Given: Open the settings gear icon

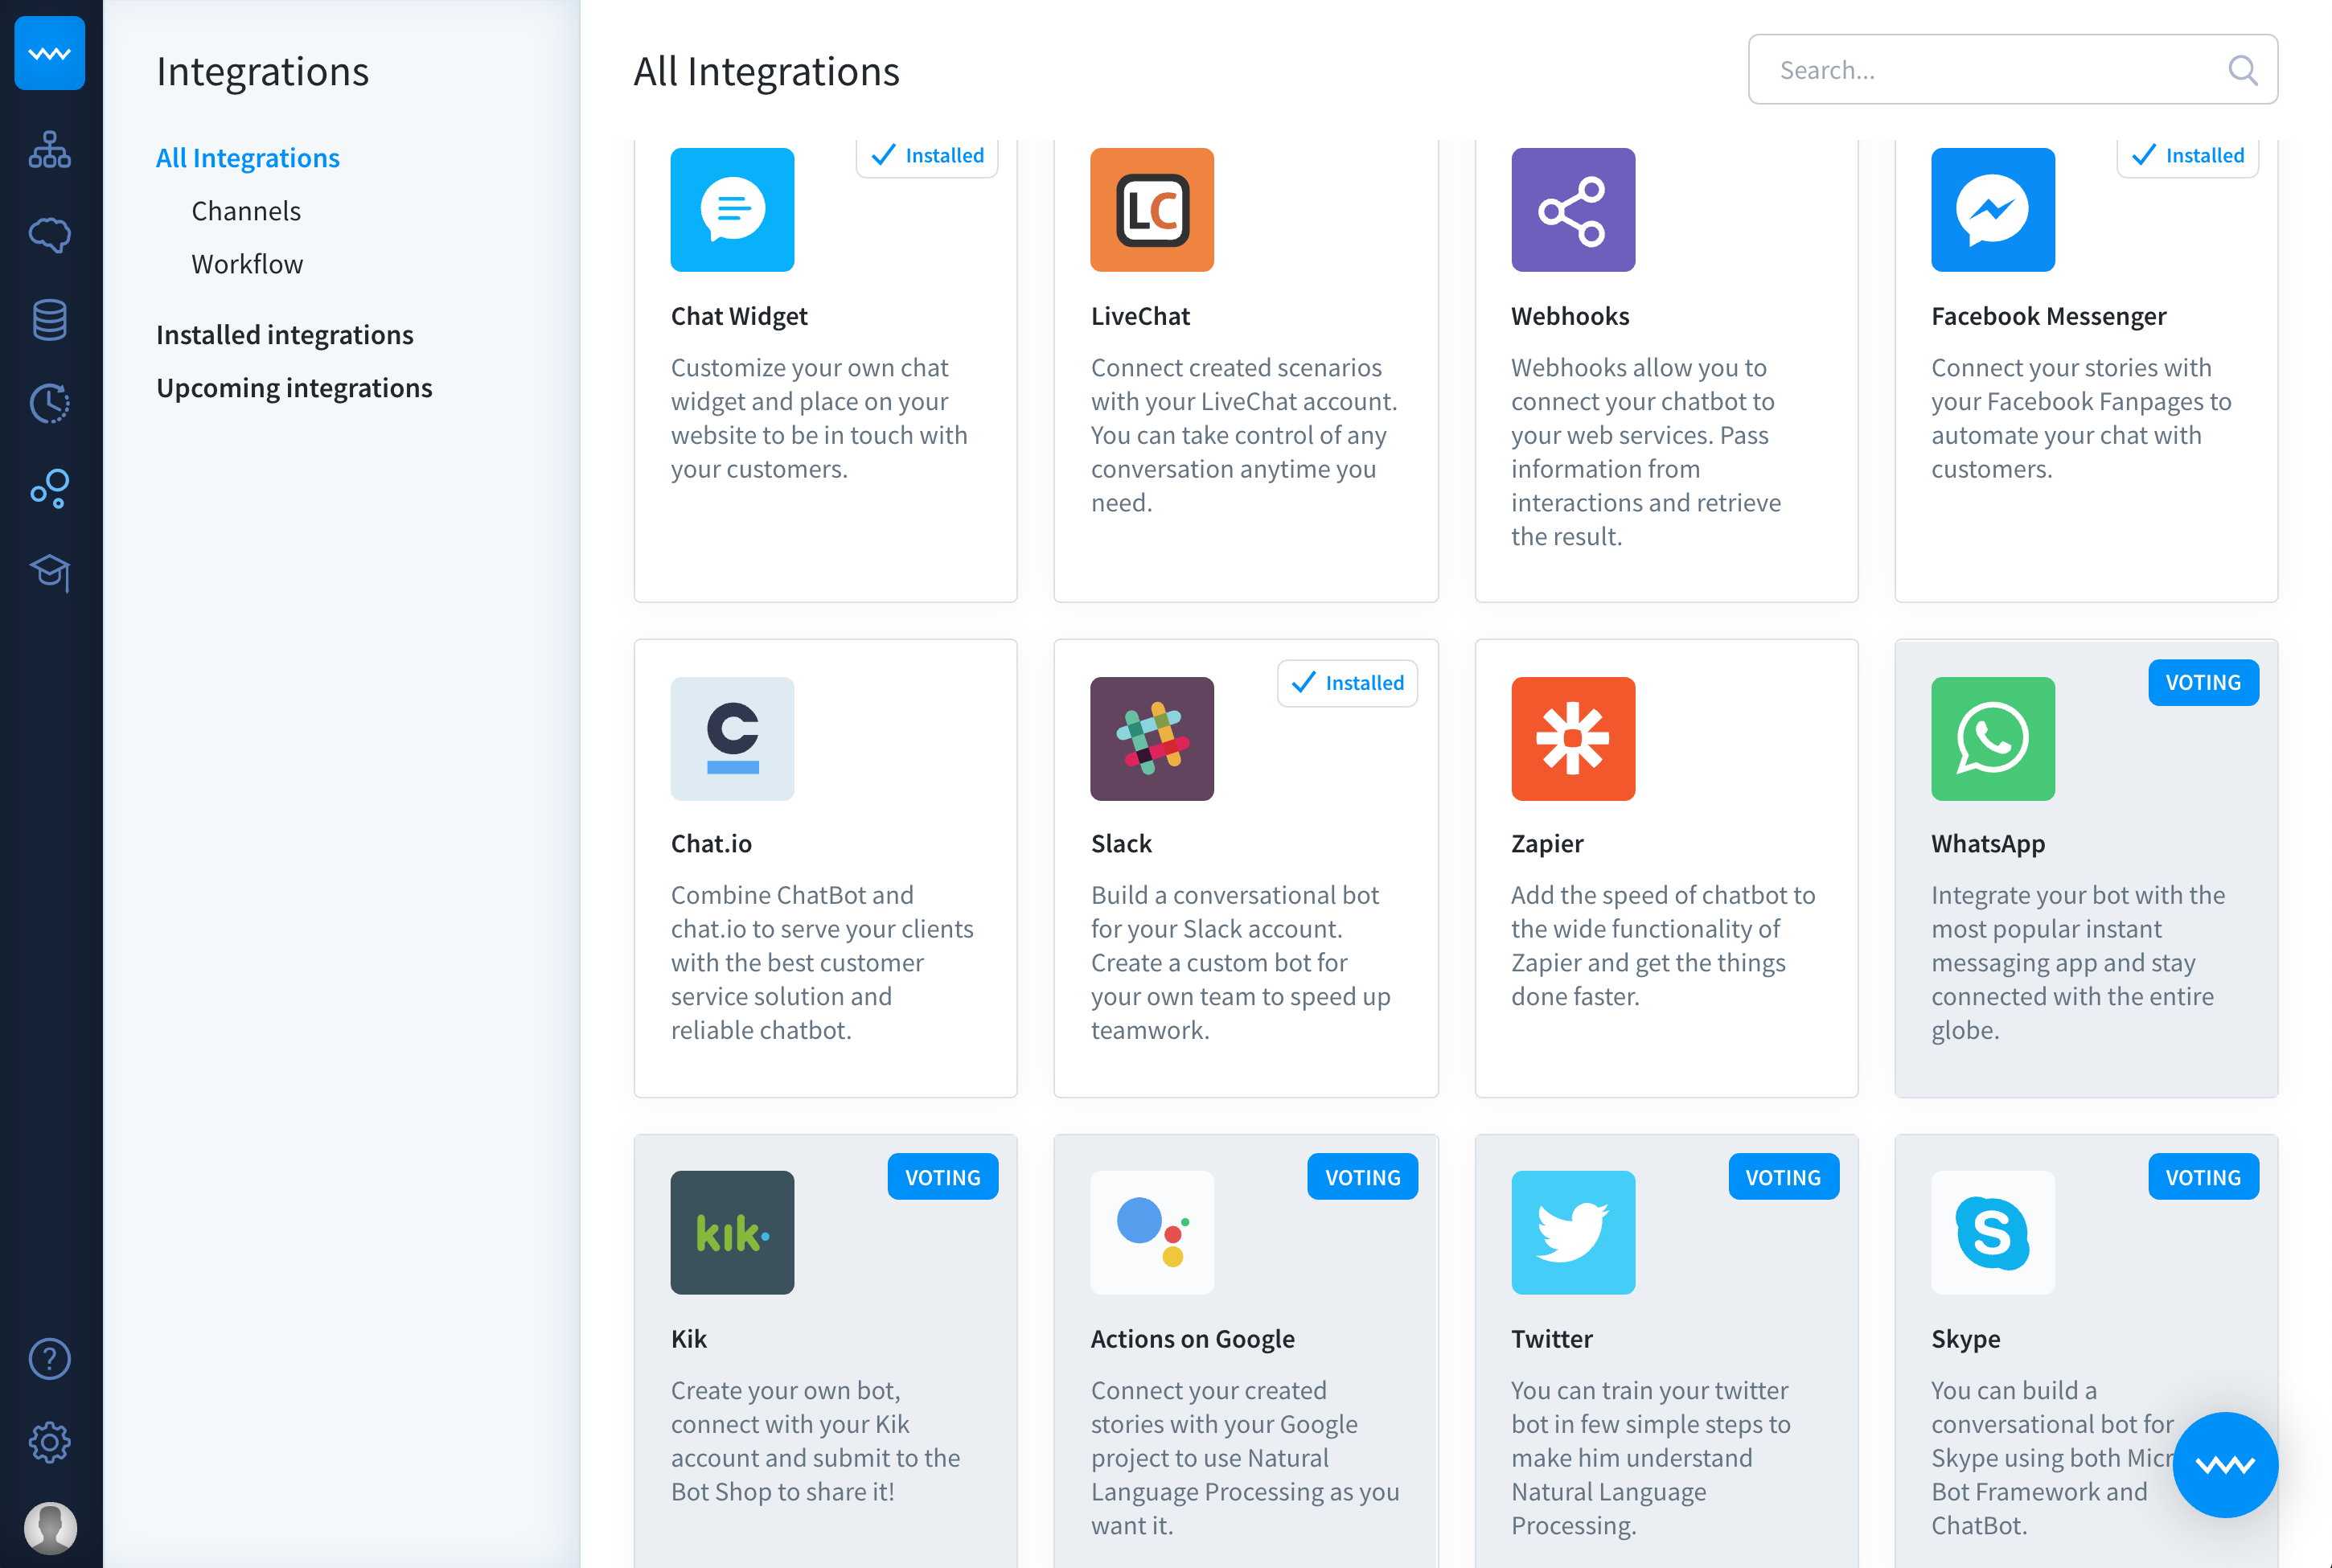Looking at the screenshot, I should coord(50,1443).
